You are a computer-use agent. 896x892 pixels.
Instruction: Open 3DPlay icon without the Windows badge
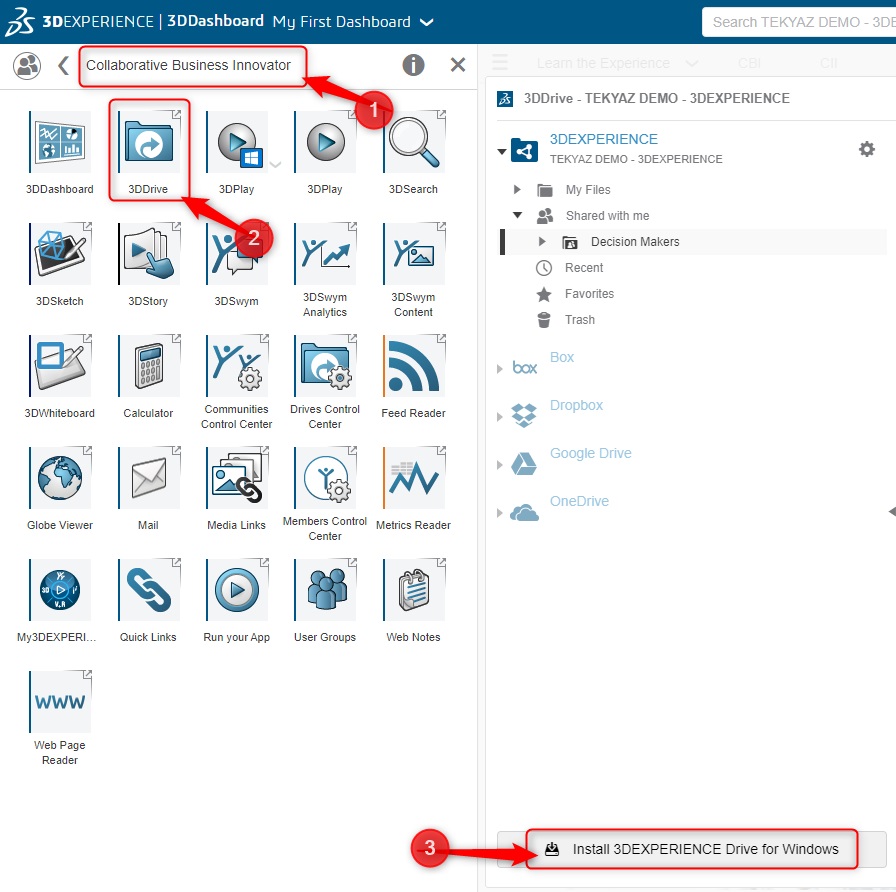click(x=325, y=142)
